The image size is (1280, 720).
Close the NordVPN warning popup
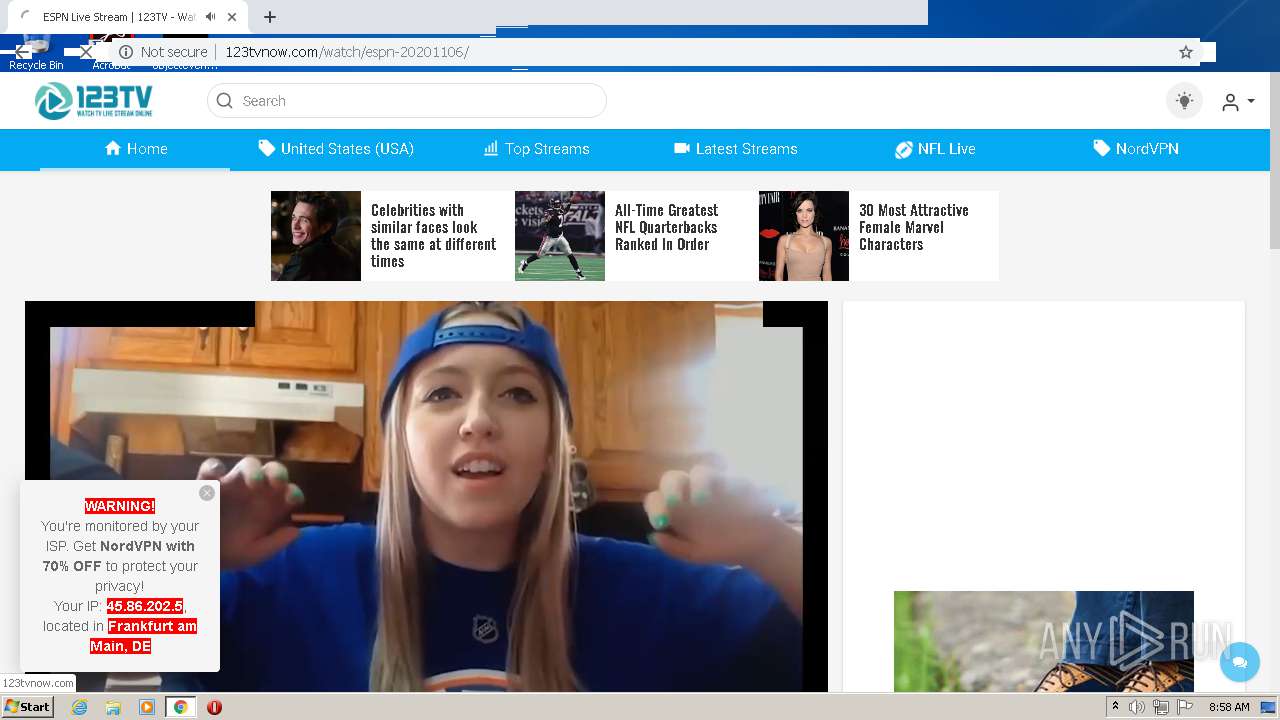[x=207, y=493]
